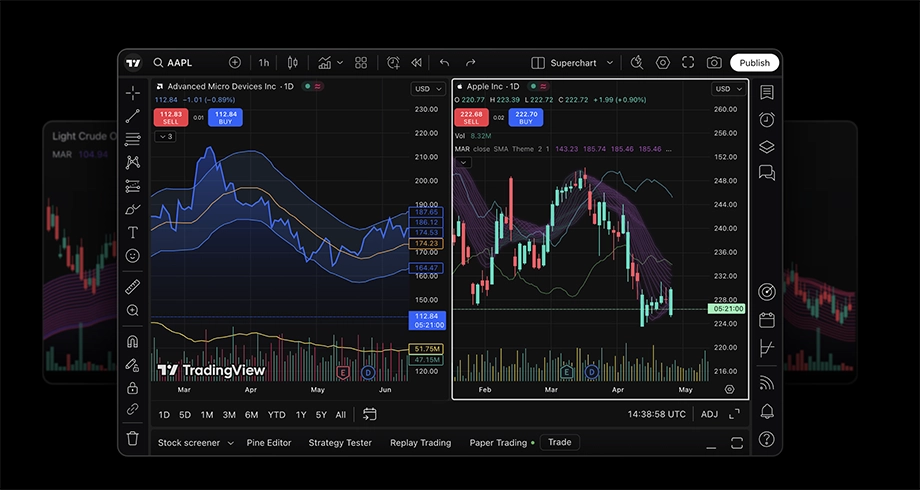Select the trend line drawing tool

pyautogui.click(x=133, y=116)
